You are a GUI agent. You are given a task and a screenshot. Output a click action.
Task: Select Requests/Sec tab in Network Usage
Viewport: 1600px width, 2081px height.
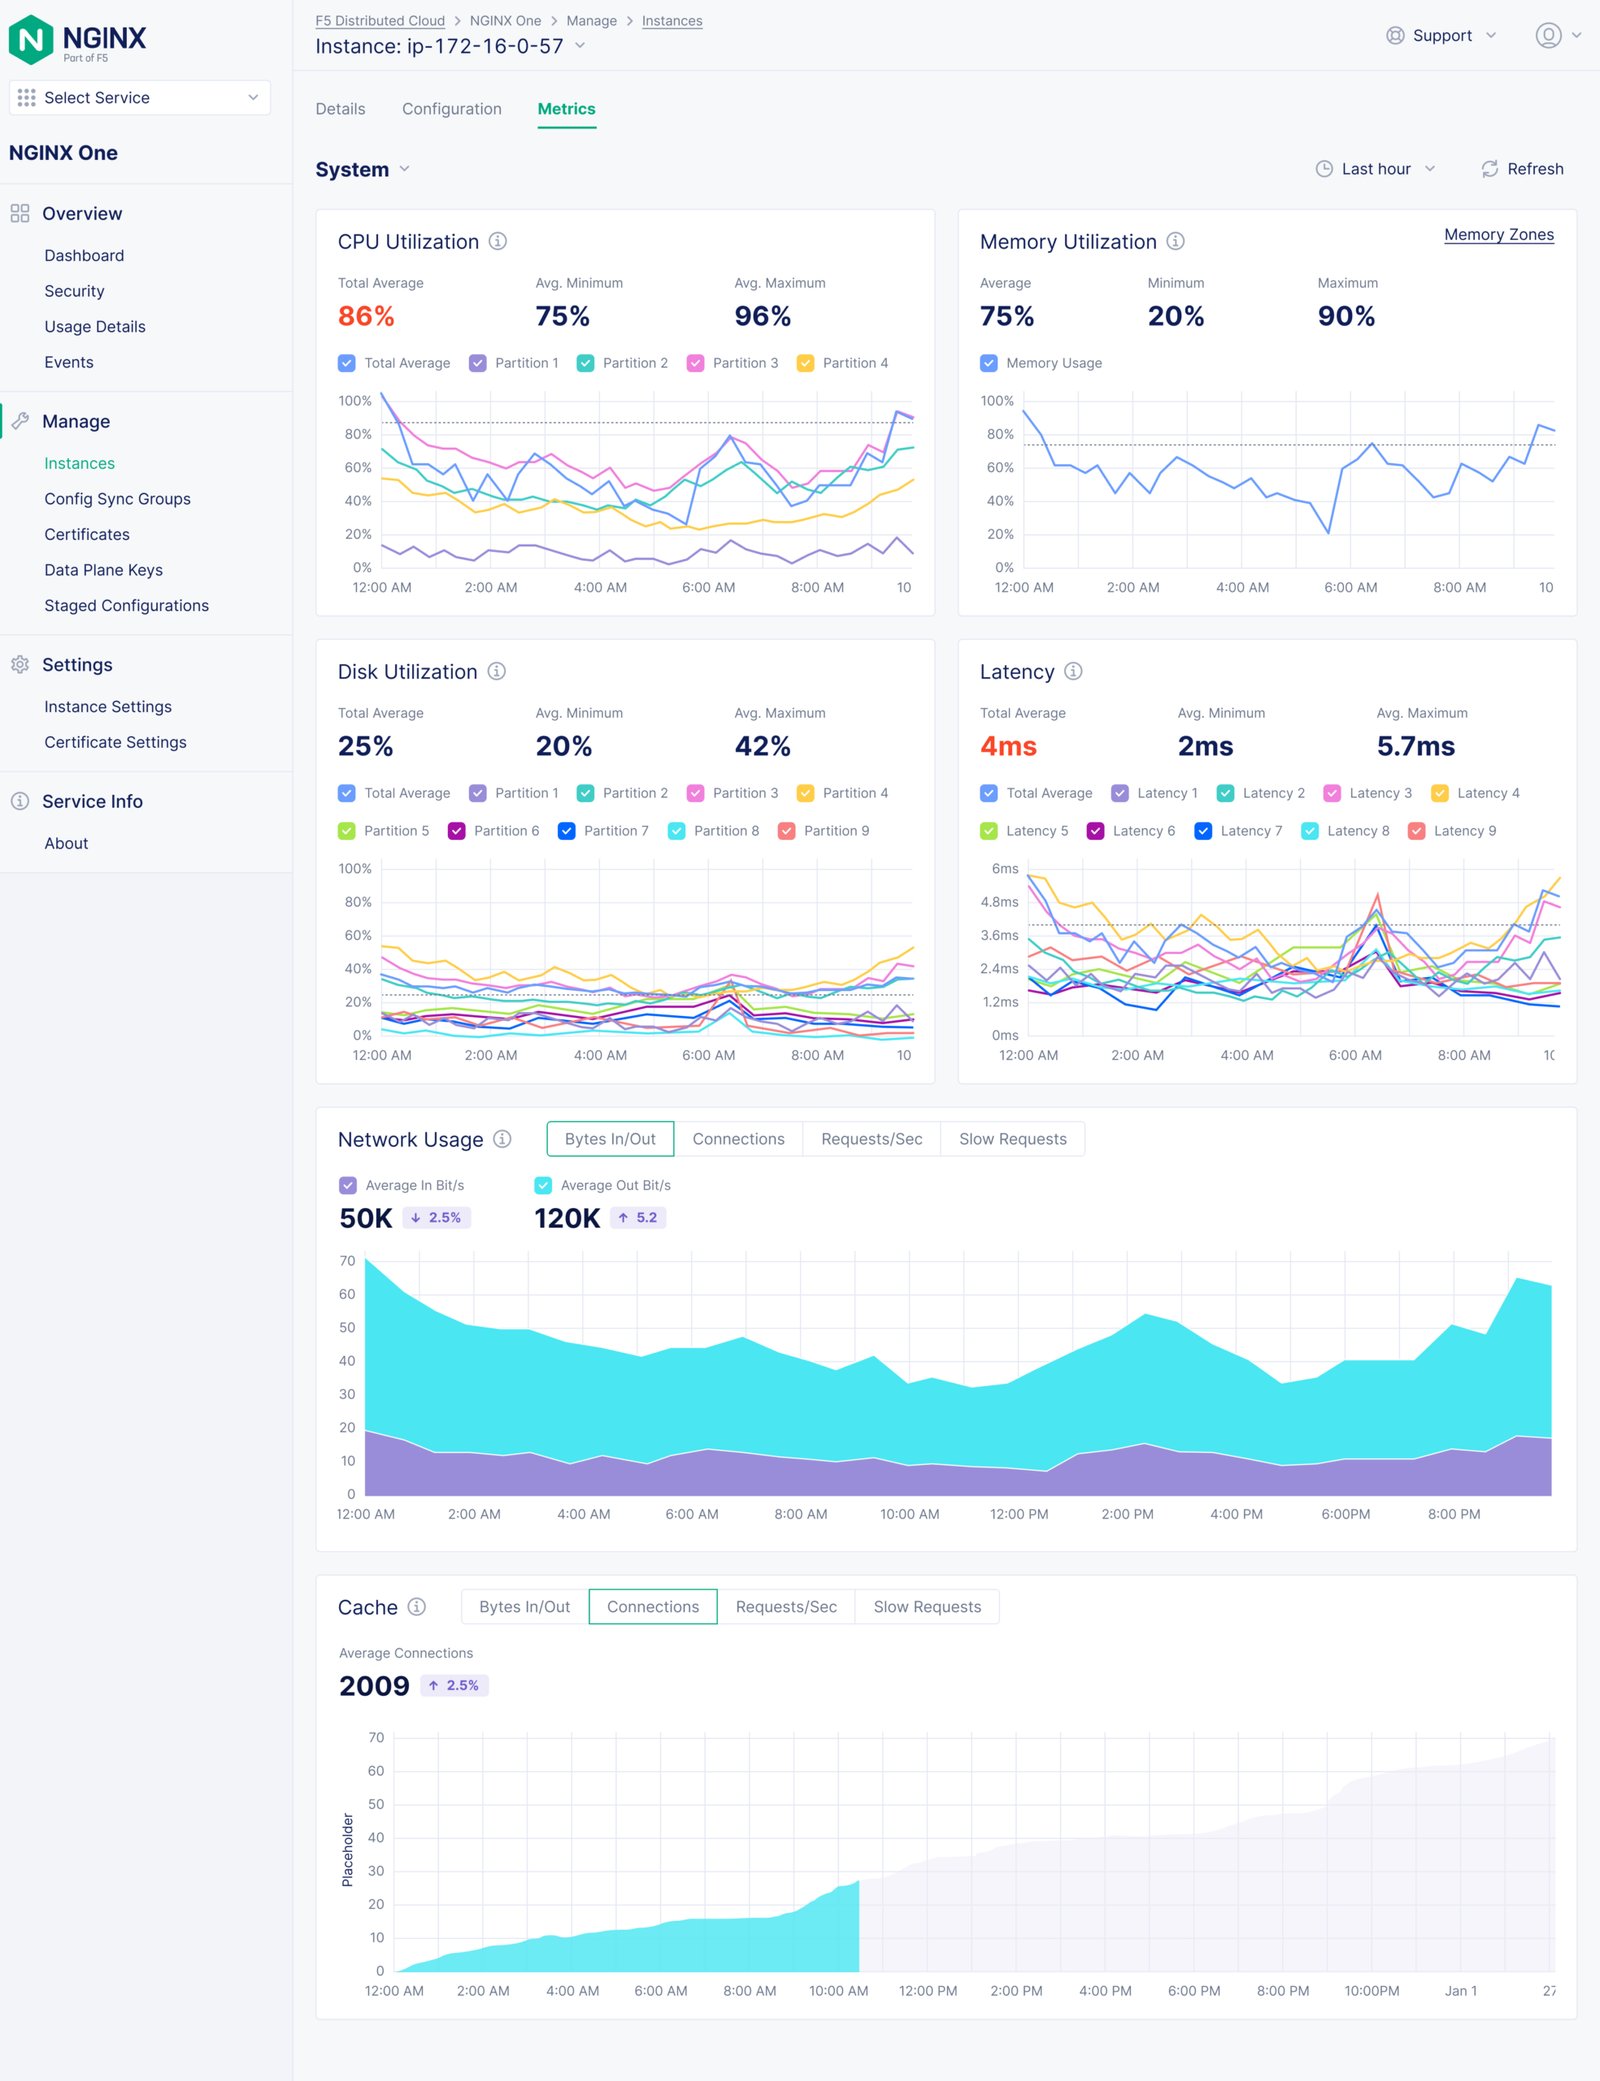pyautogui.click(x=871, y=1139)
